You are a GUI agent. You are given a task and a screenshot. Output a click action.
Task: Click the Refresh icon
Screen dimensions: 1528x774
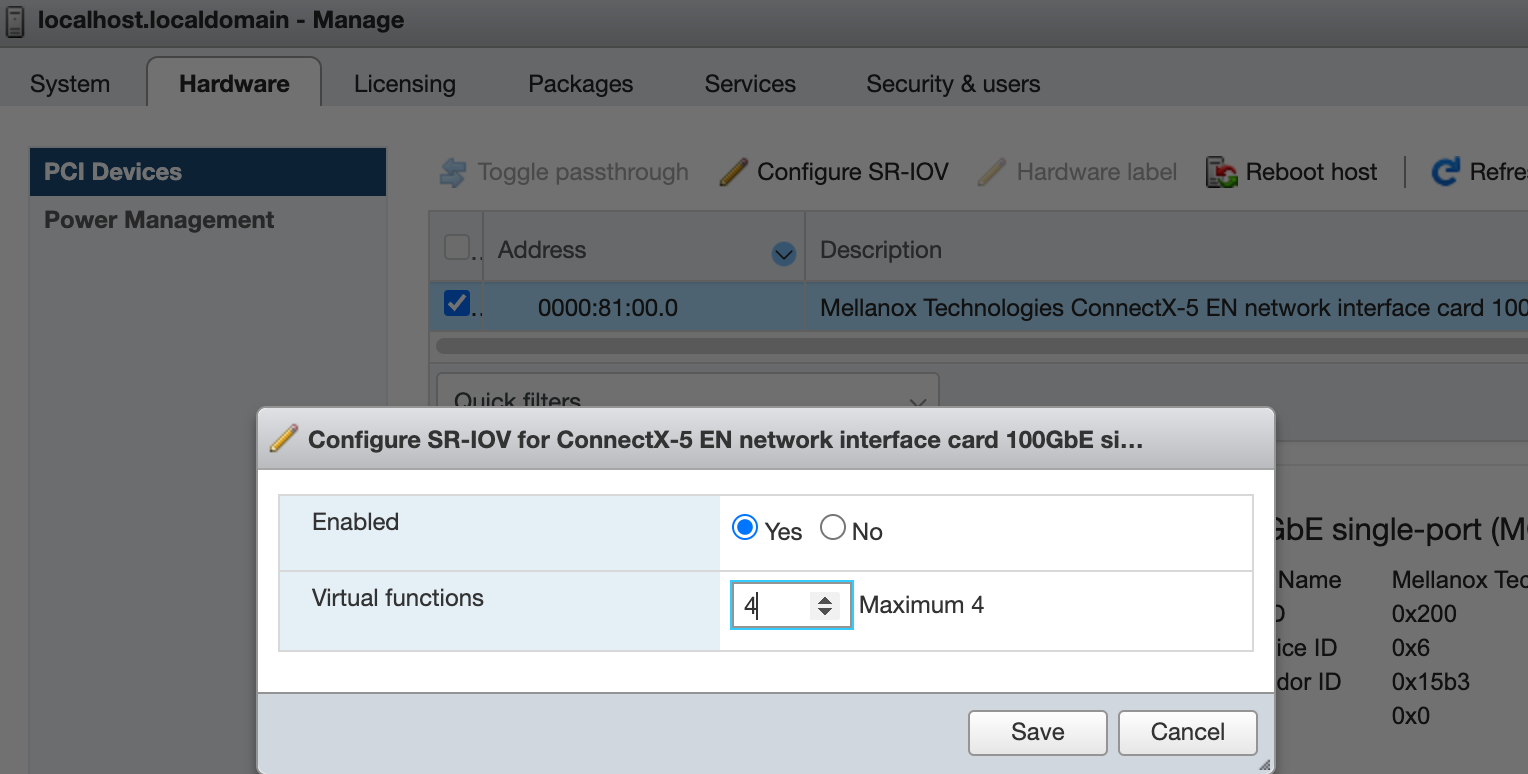pos(1445,171)
